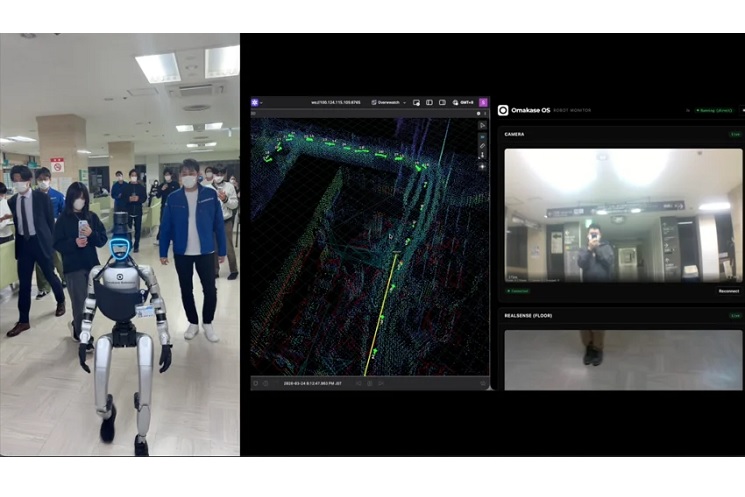Click the recenter view icon
745x497 pixels.
pos(482,166)
